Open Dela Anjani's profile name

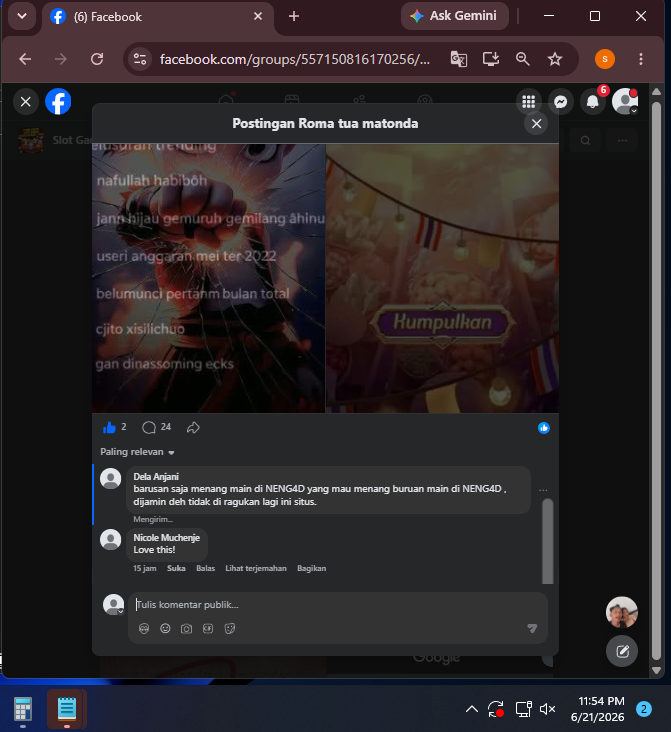[x=156, y=477]
